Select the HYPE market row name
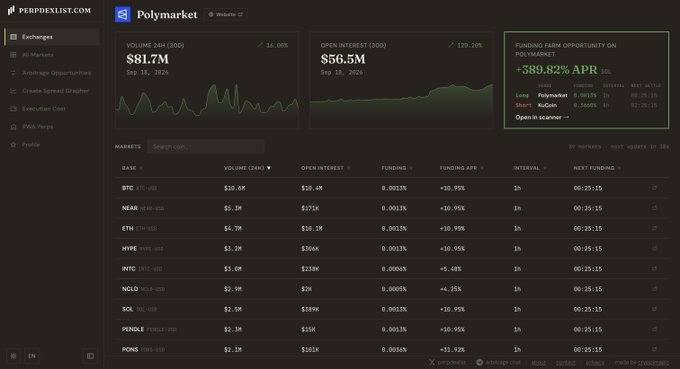680x369 pixels. click(129, 248)
